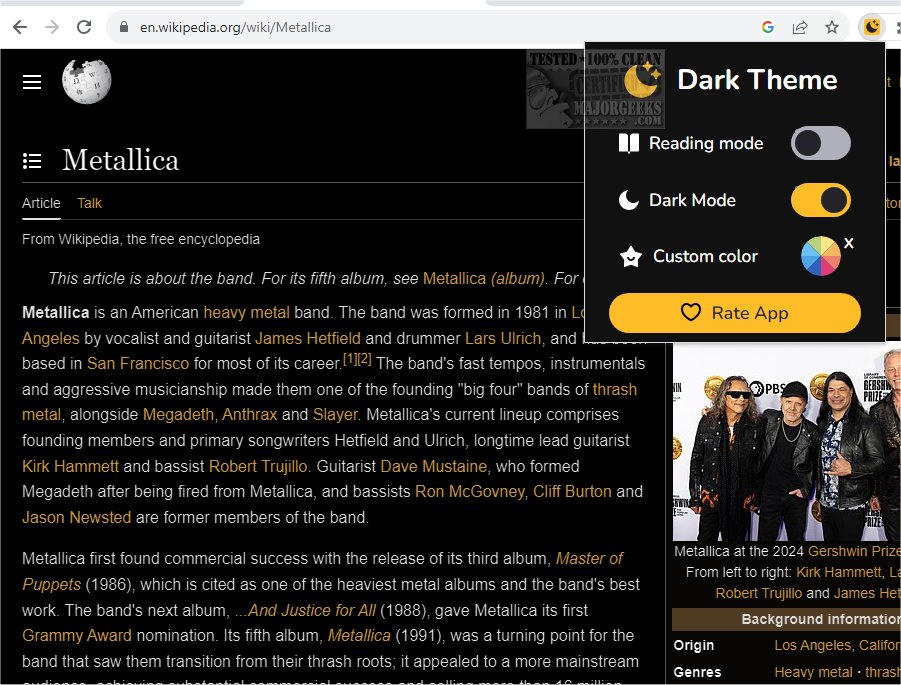The image size is (901, 685).
Task: Open the Kirk Hammett link in paragraph
Action: (70, 466)
